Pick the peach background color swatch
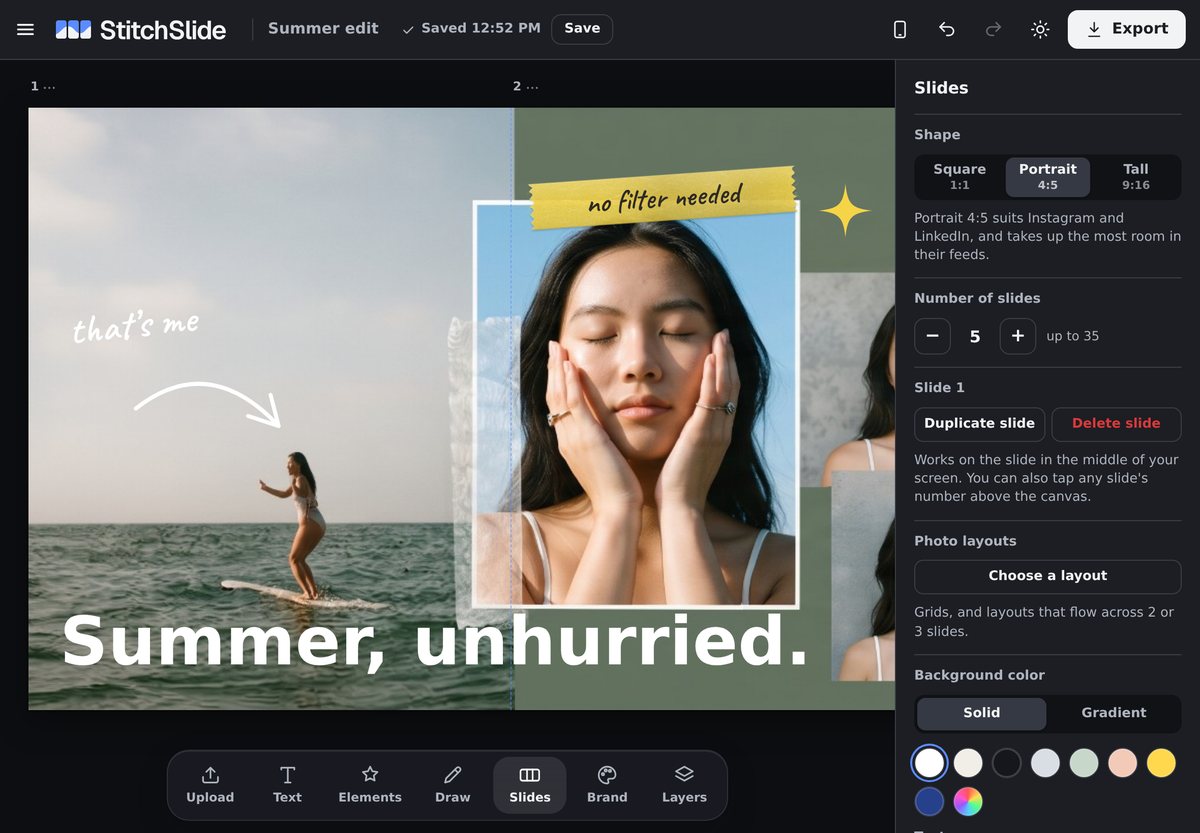Image resolution: width=1200 pixels, height=833 pixels. (x=1122, y=763)
